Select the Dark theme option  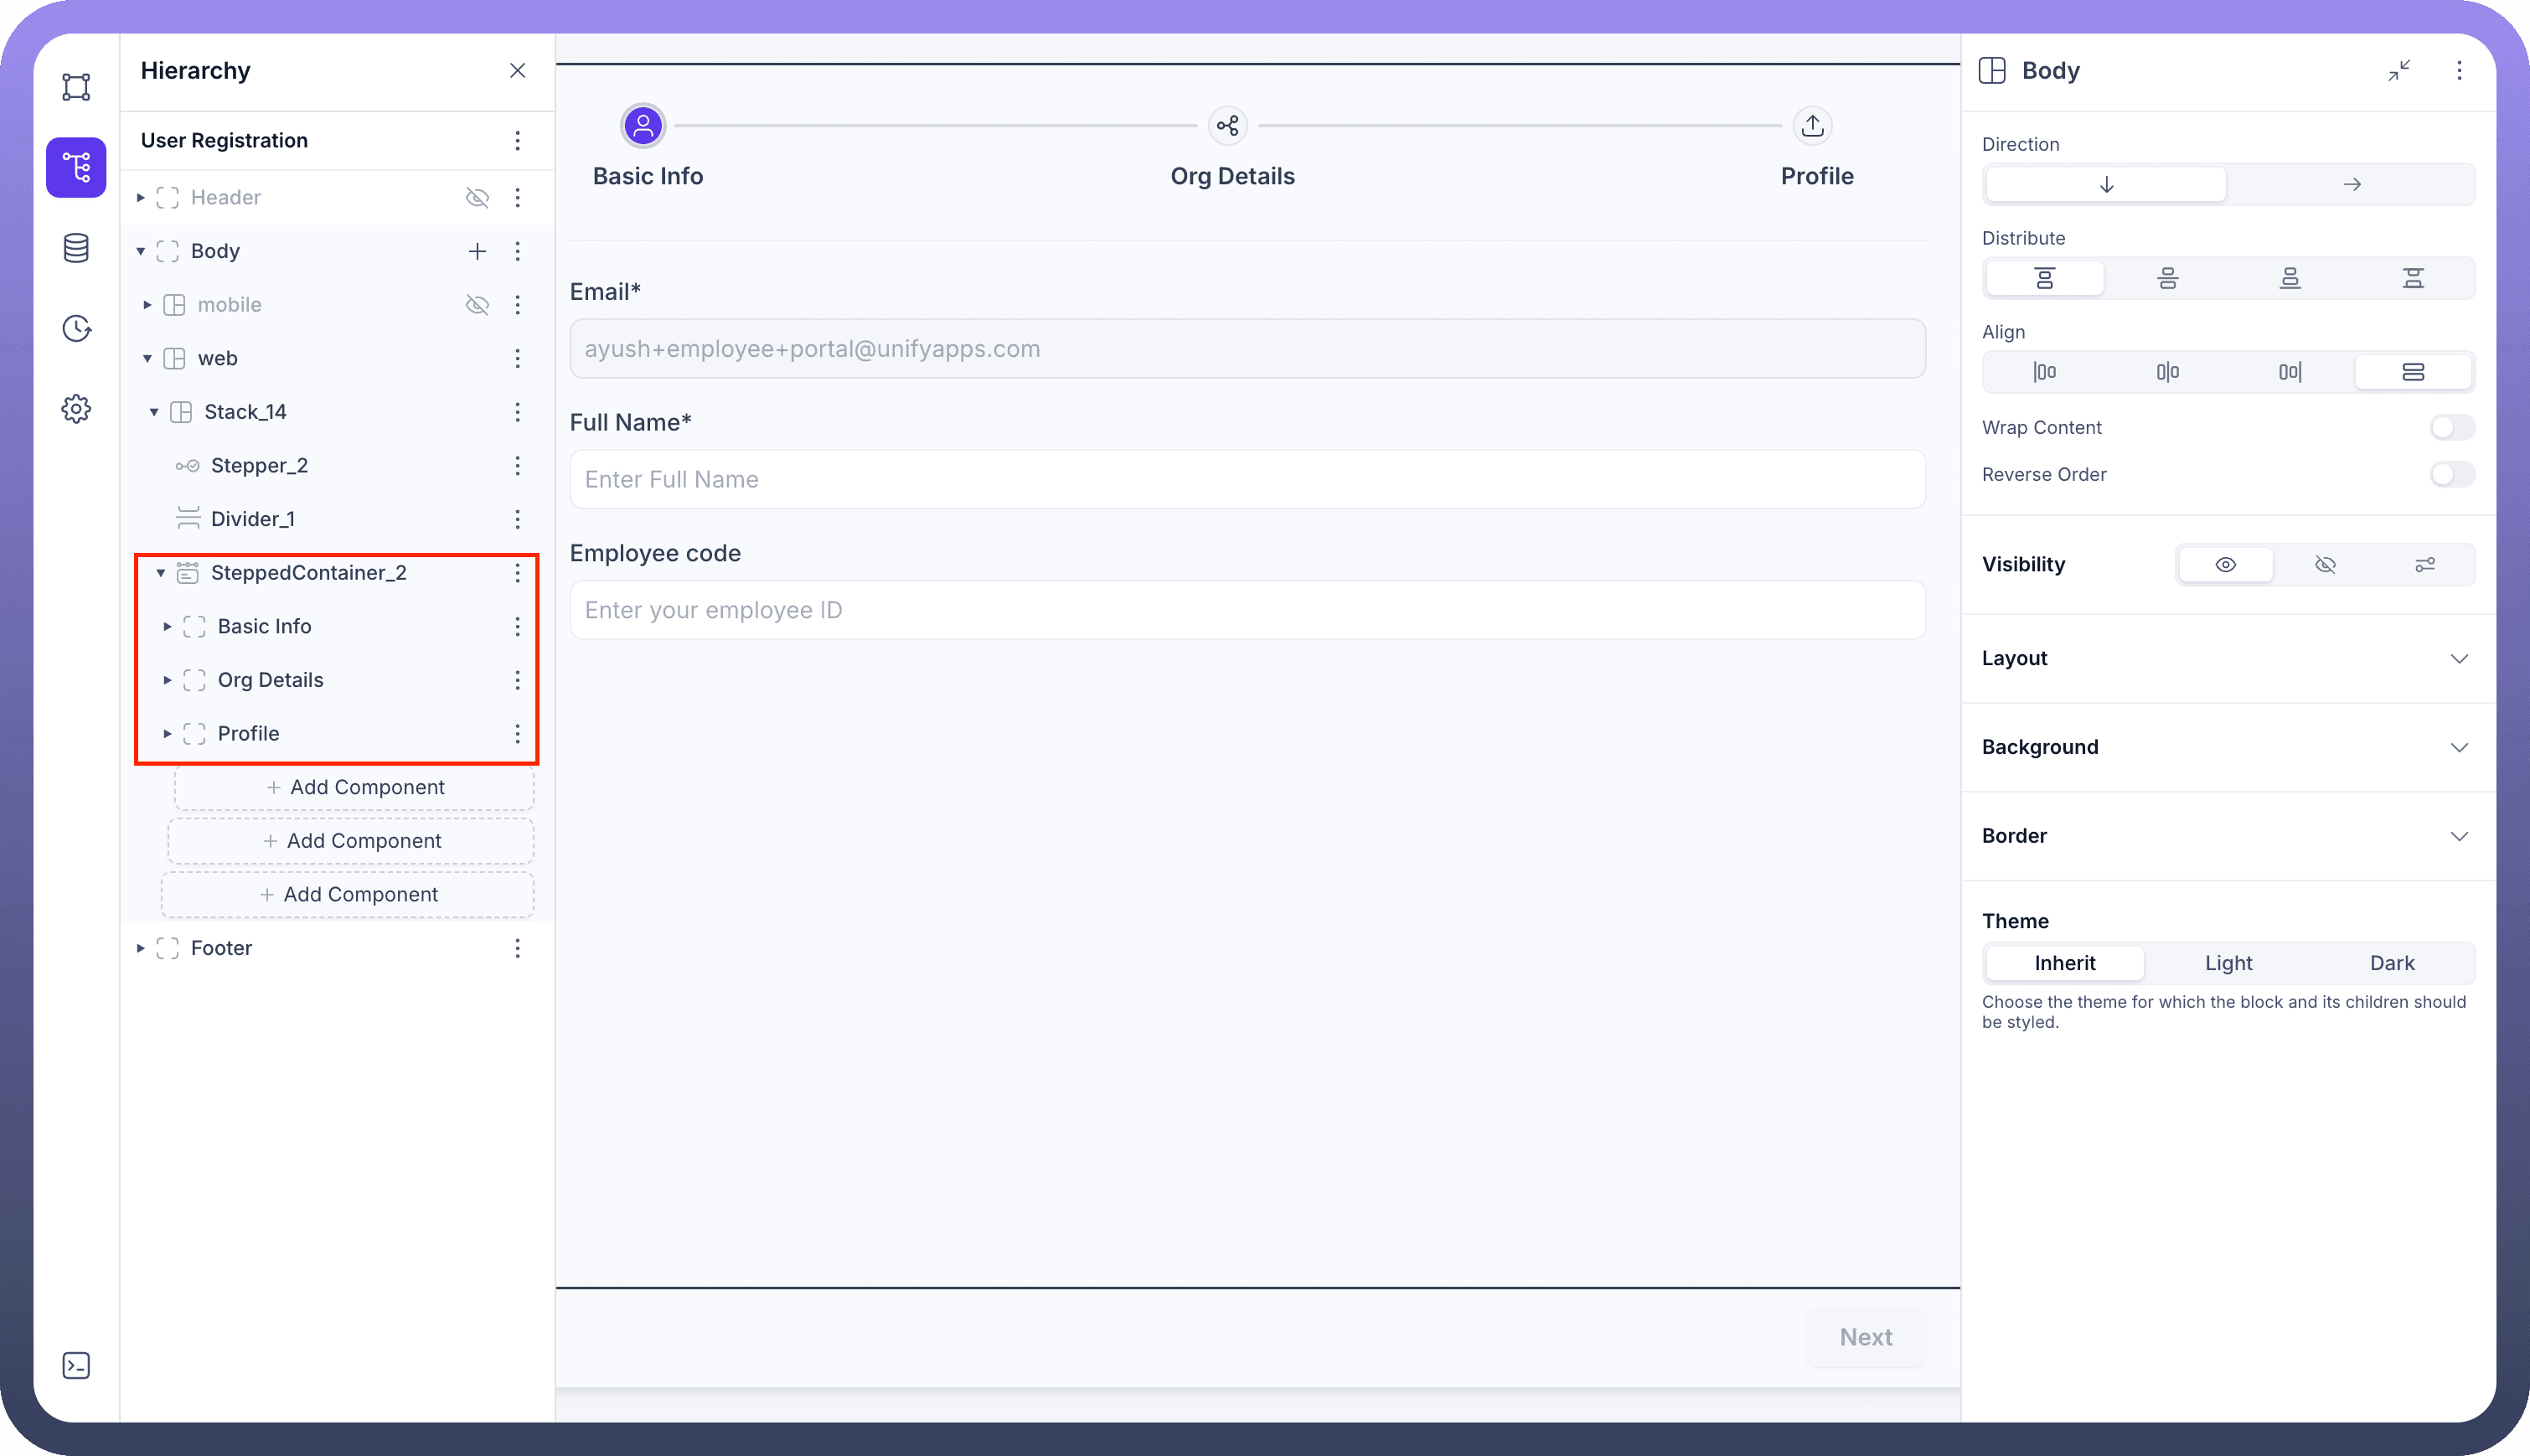click(2391, 963)
